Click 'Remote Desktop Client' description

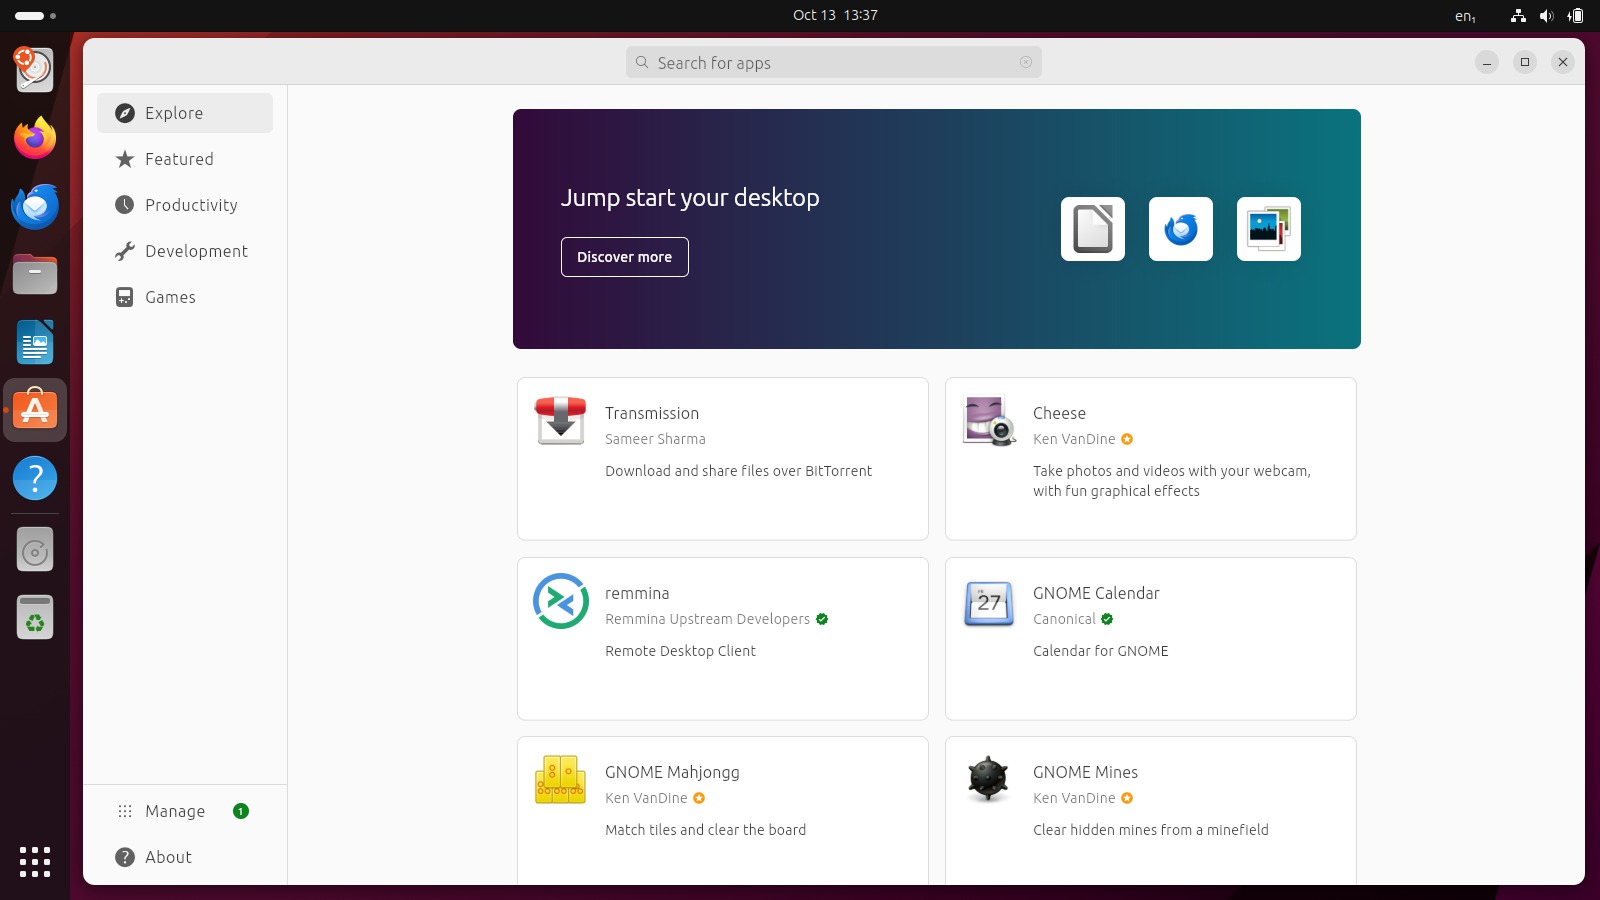680,651
